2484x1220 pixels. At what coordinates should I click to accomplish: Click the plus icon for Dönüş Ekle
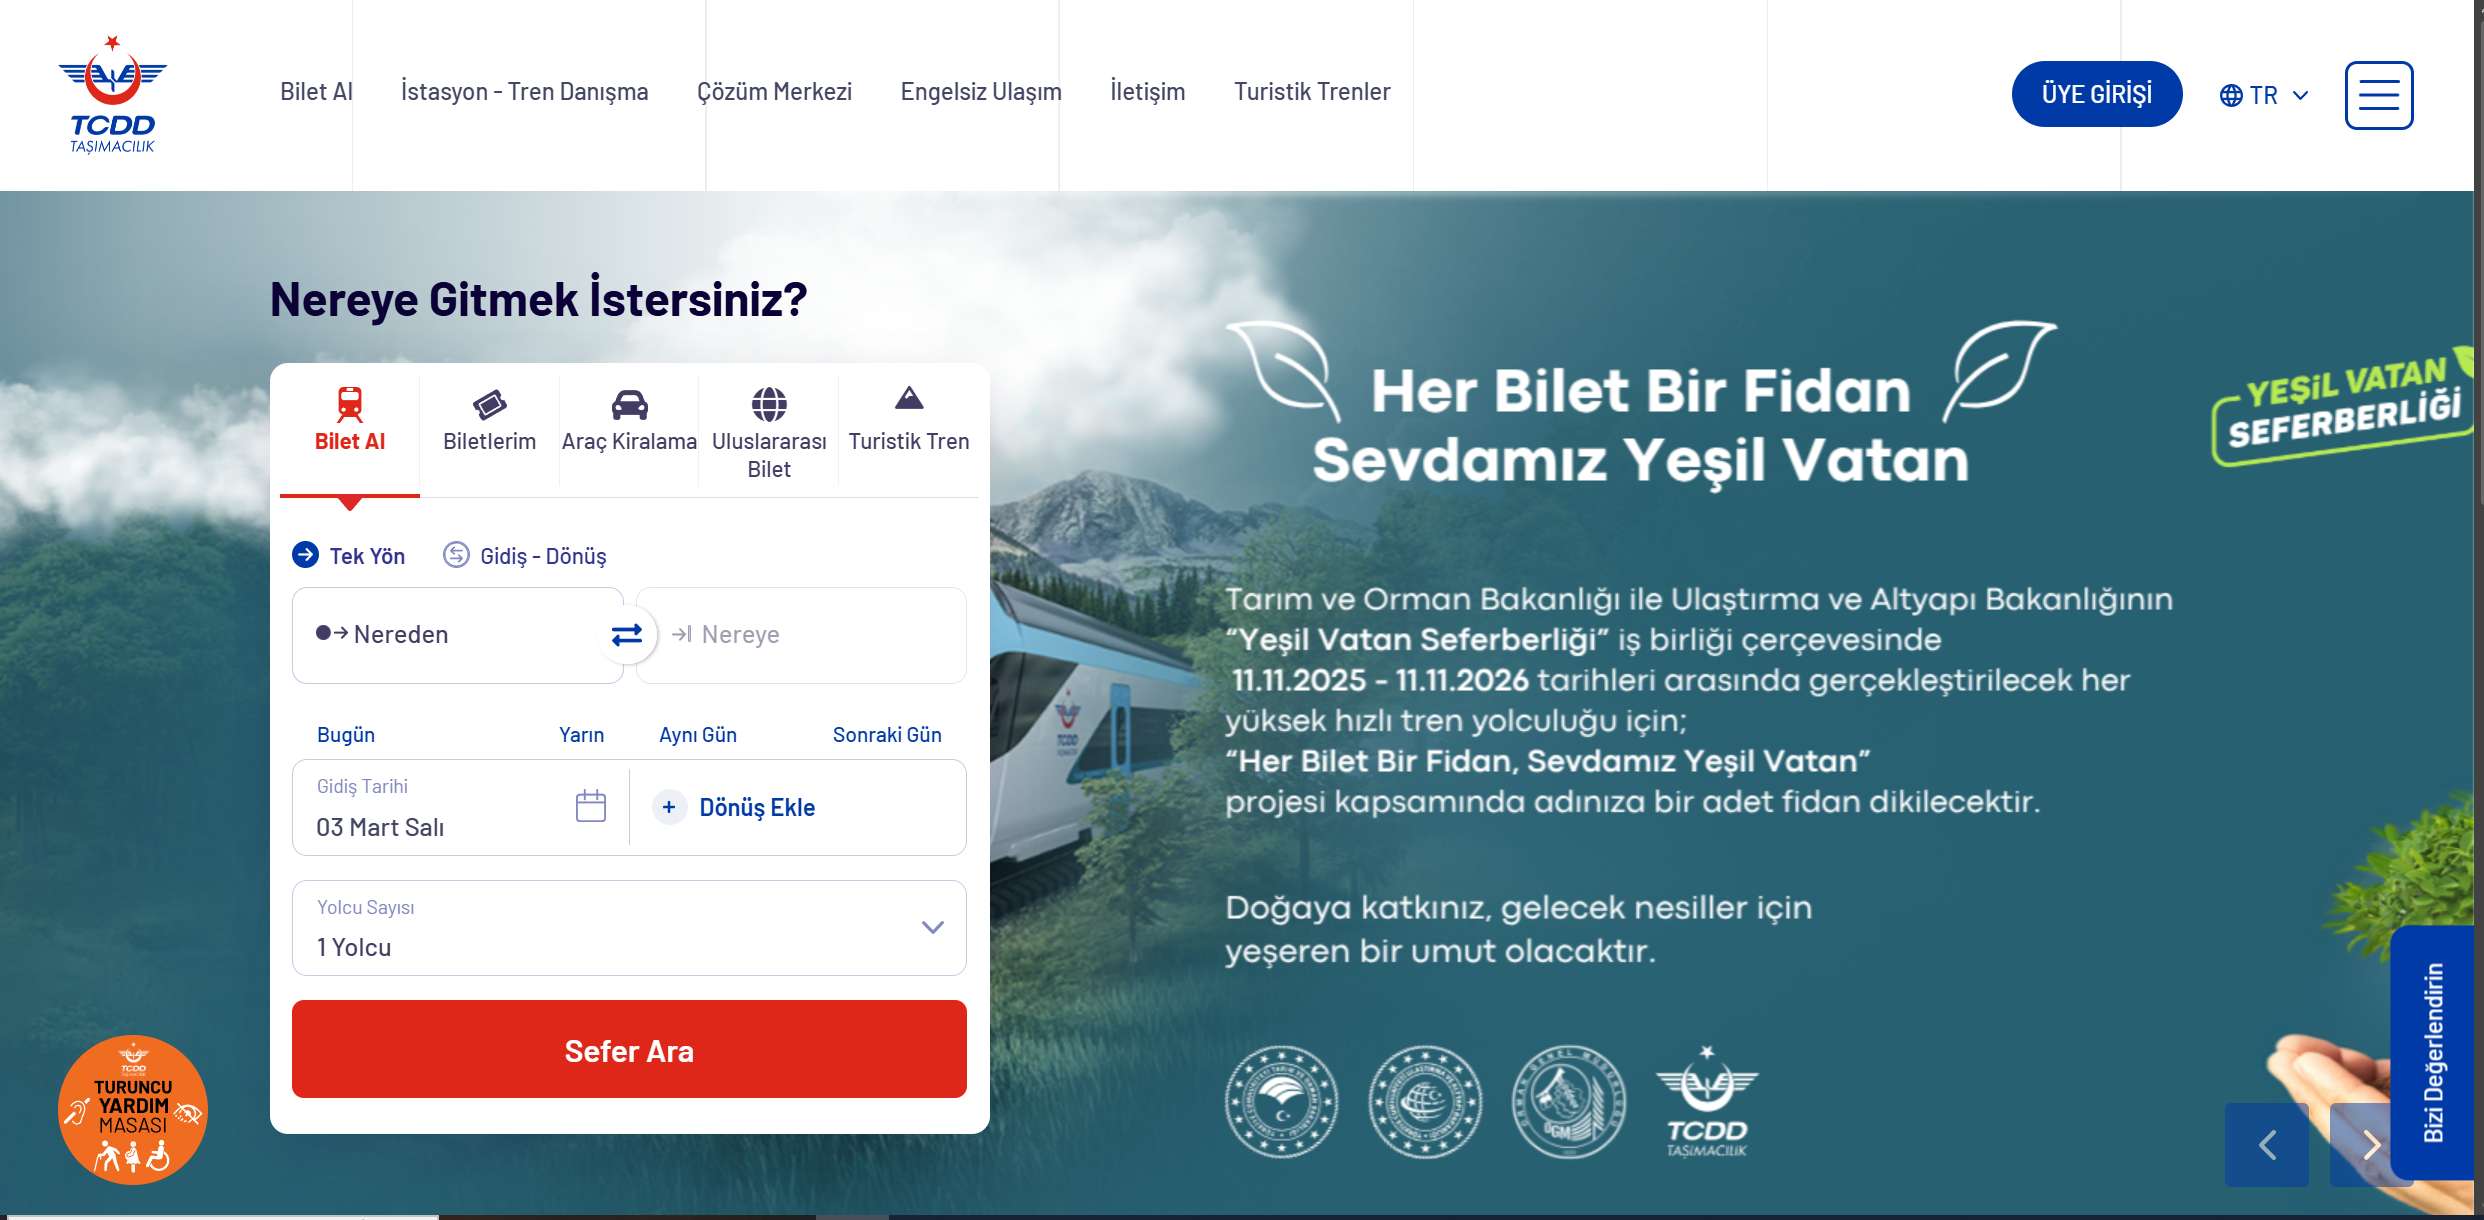[x=669, y=807]
